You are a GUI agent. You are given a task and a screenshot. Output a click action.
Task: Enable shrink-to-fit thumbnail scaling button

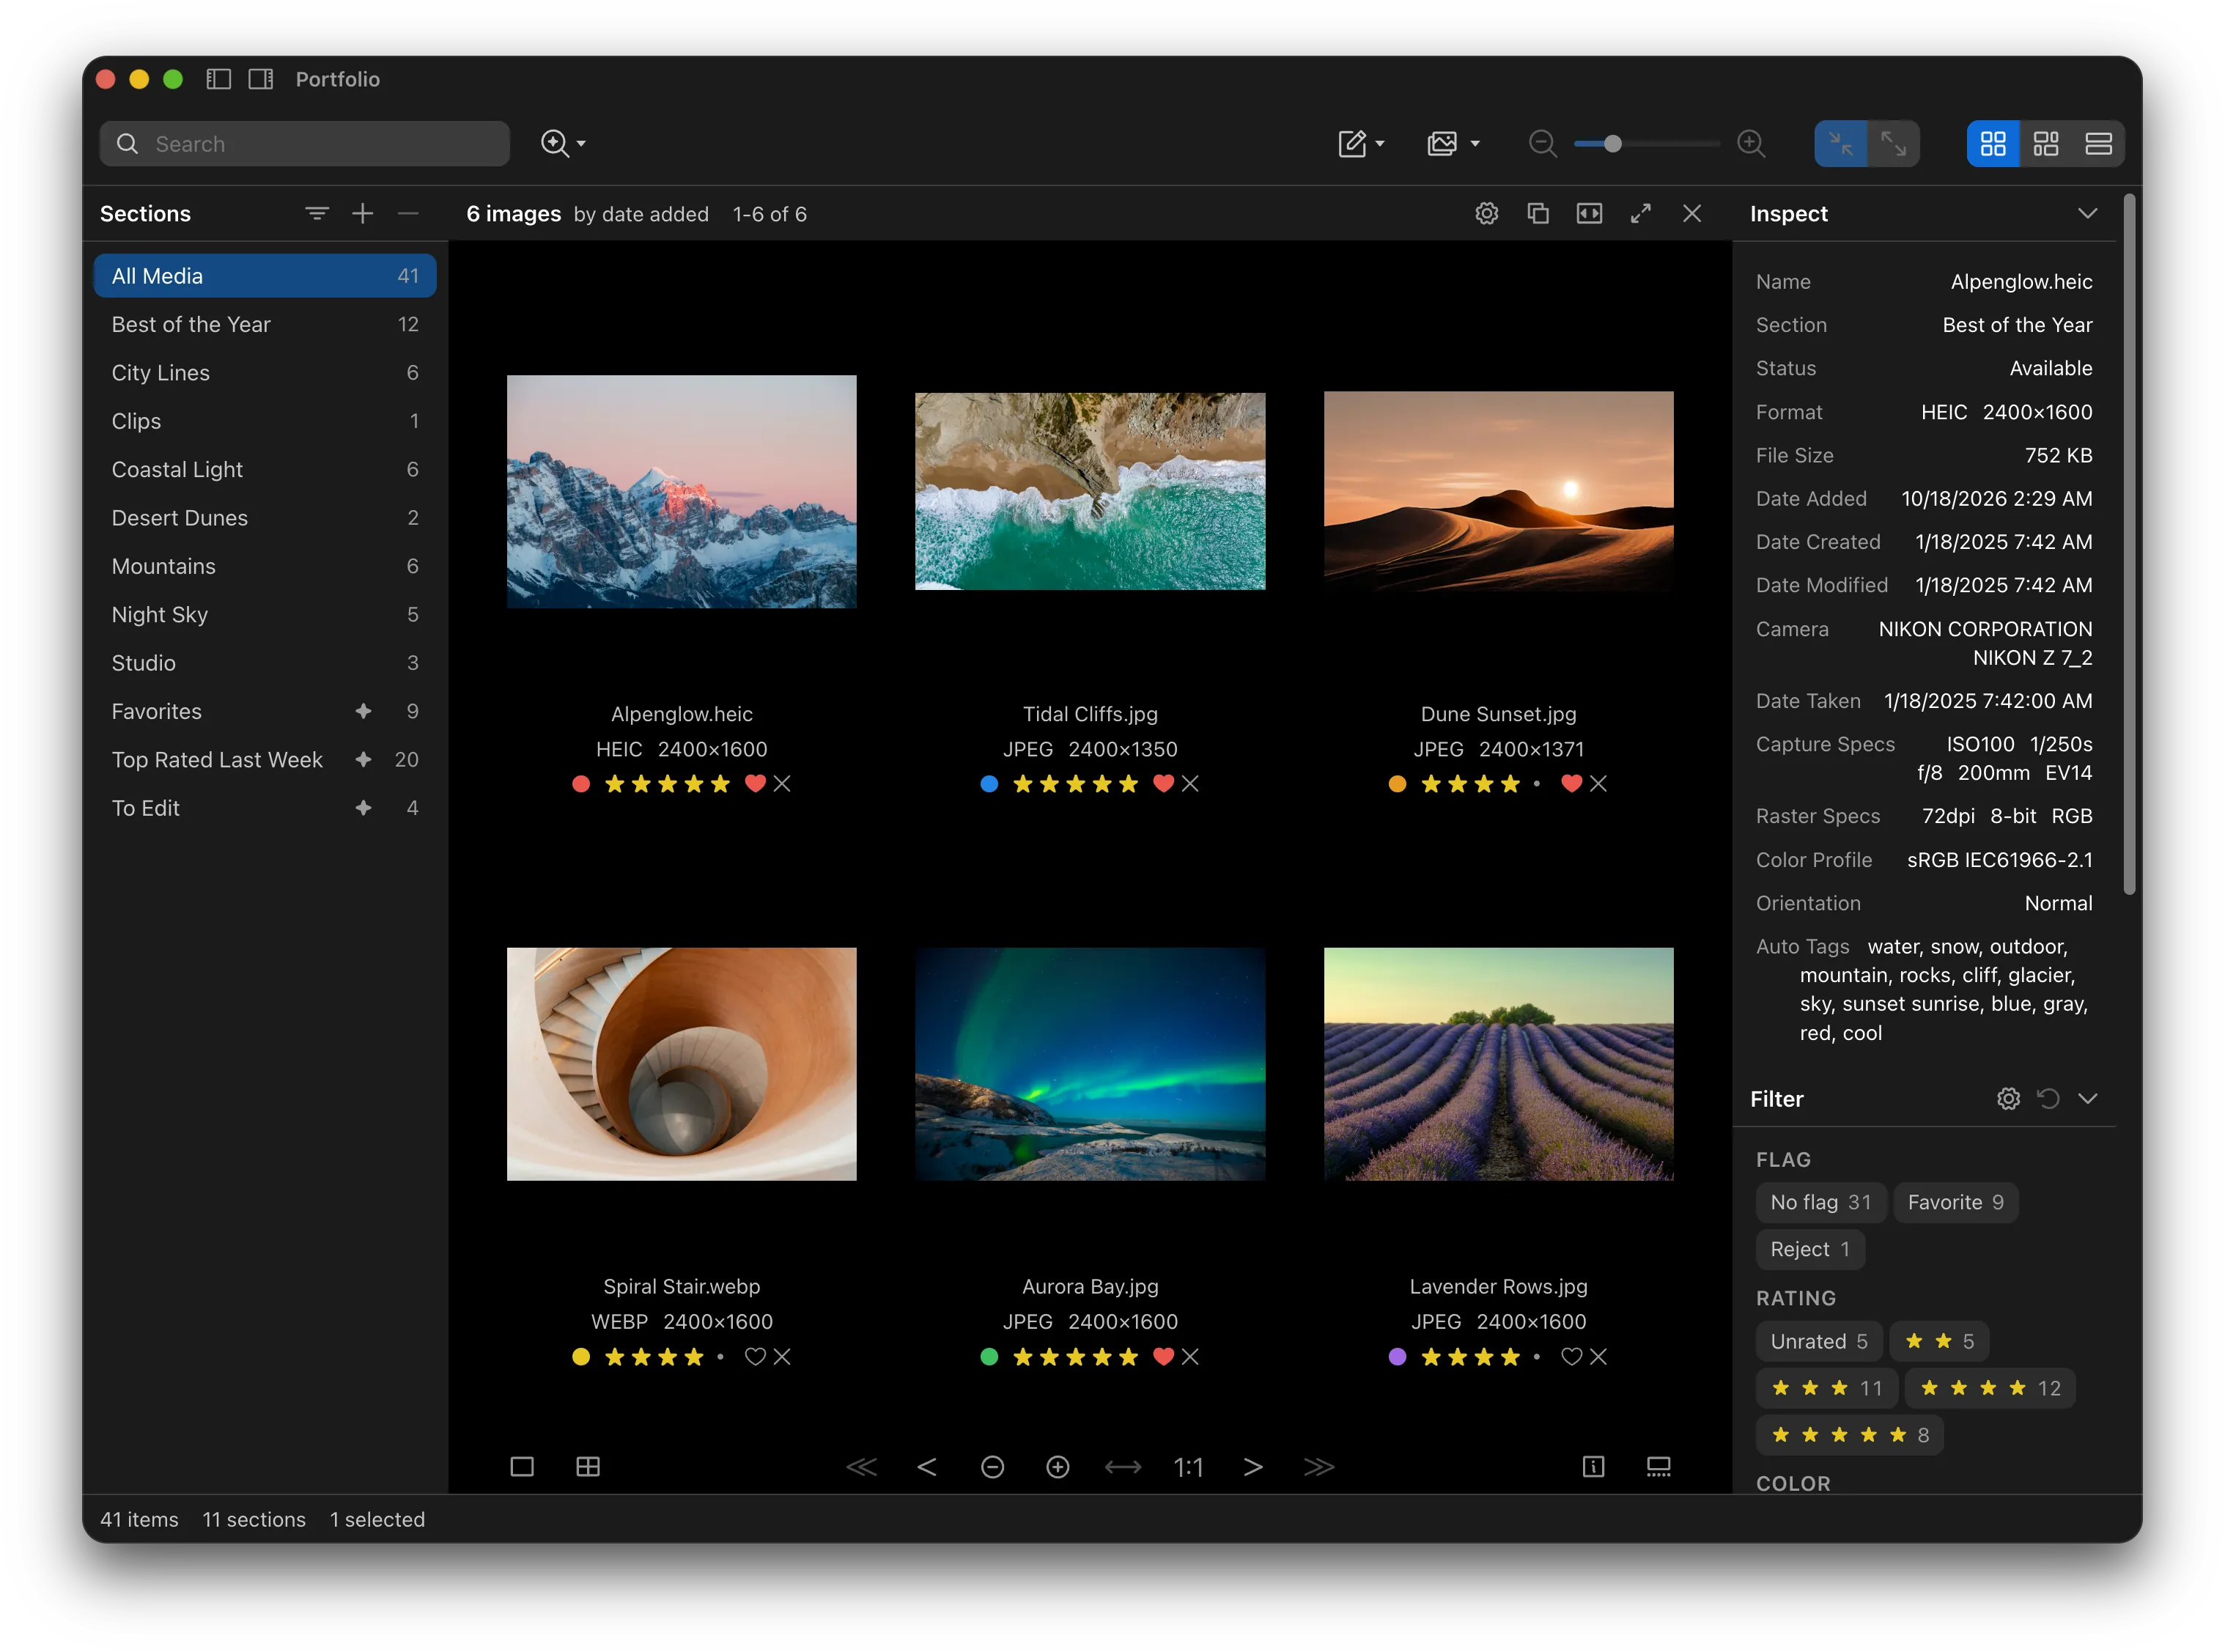click(x=1841, y=144)
